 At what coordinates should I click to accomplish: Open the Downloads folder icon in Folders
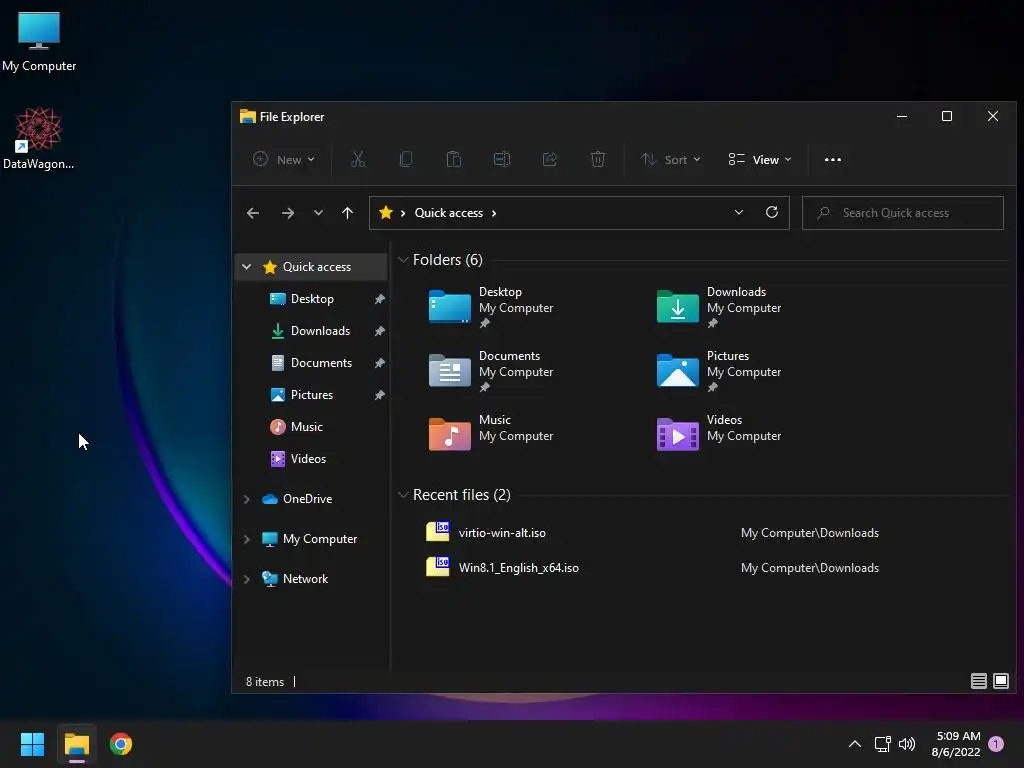677,306
